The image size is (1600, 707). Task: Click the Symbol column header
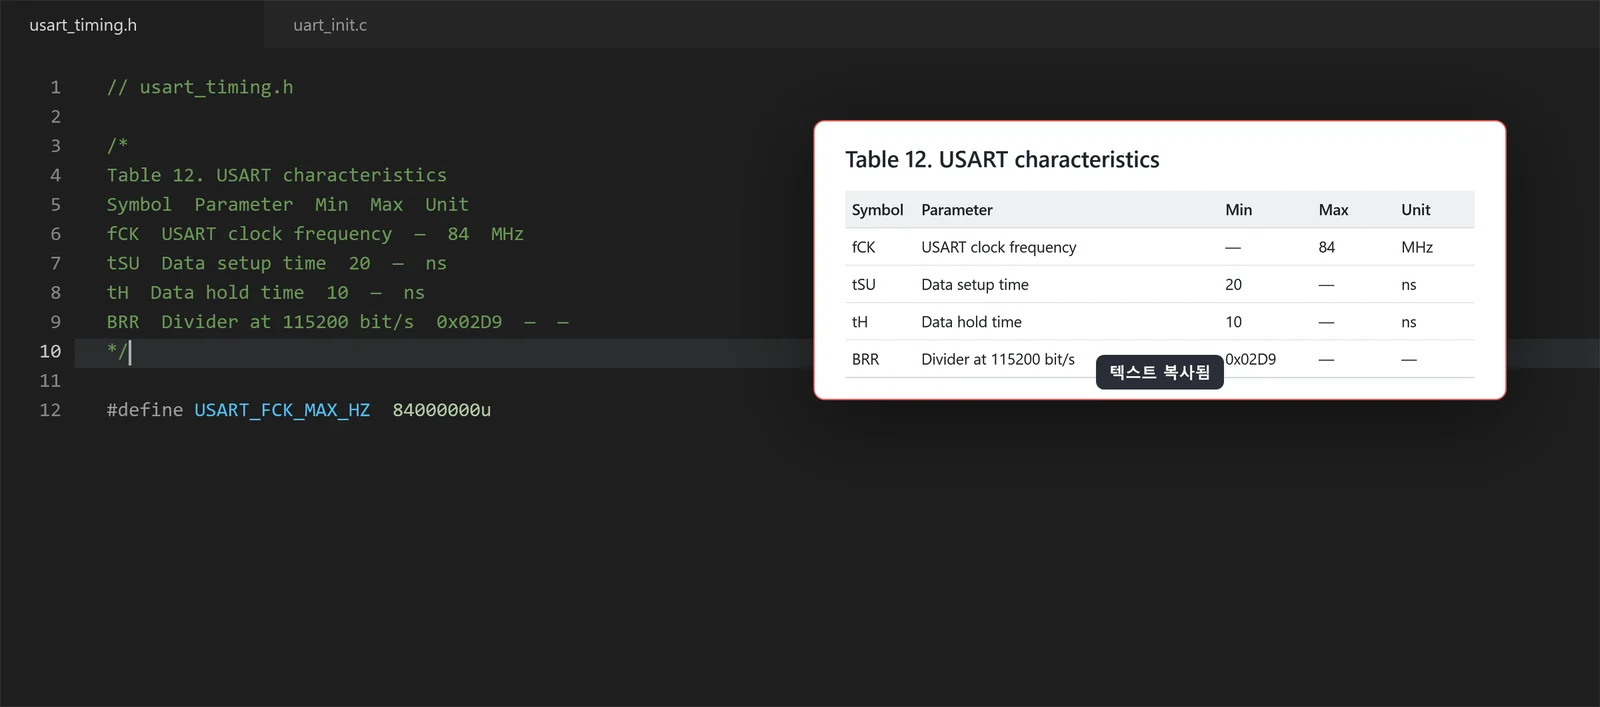pyautogui.click(x=877, y=210)
